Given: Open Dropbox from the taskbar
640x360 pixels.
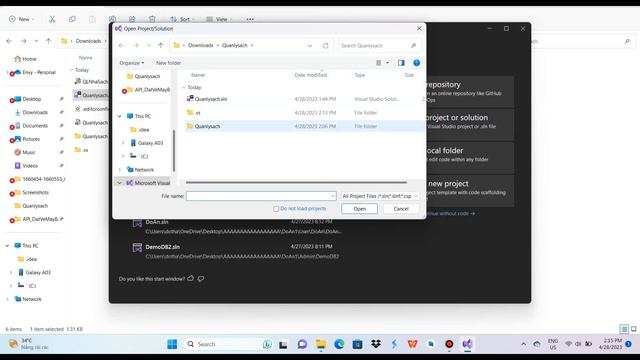Looking at the screenshot, I should (376, 344).
